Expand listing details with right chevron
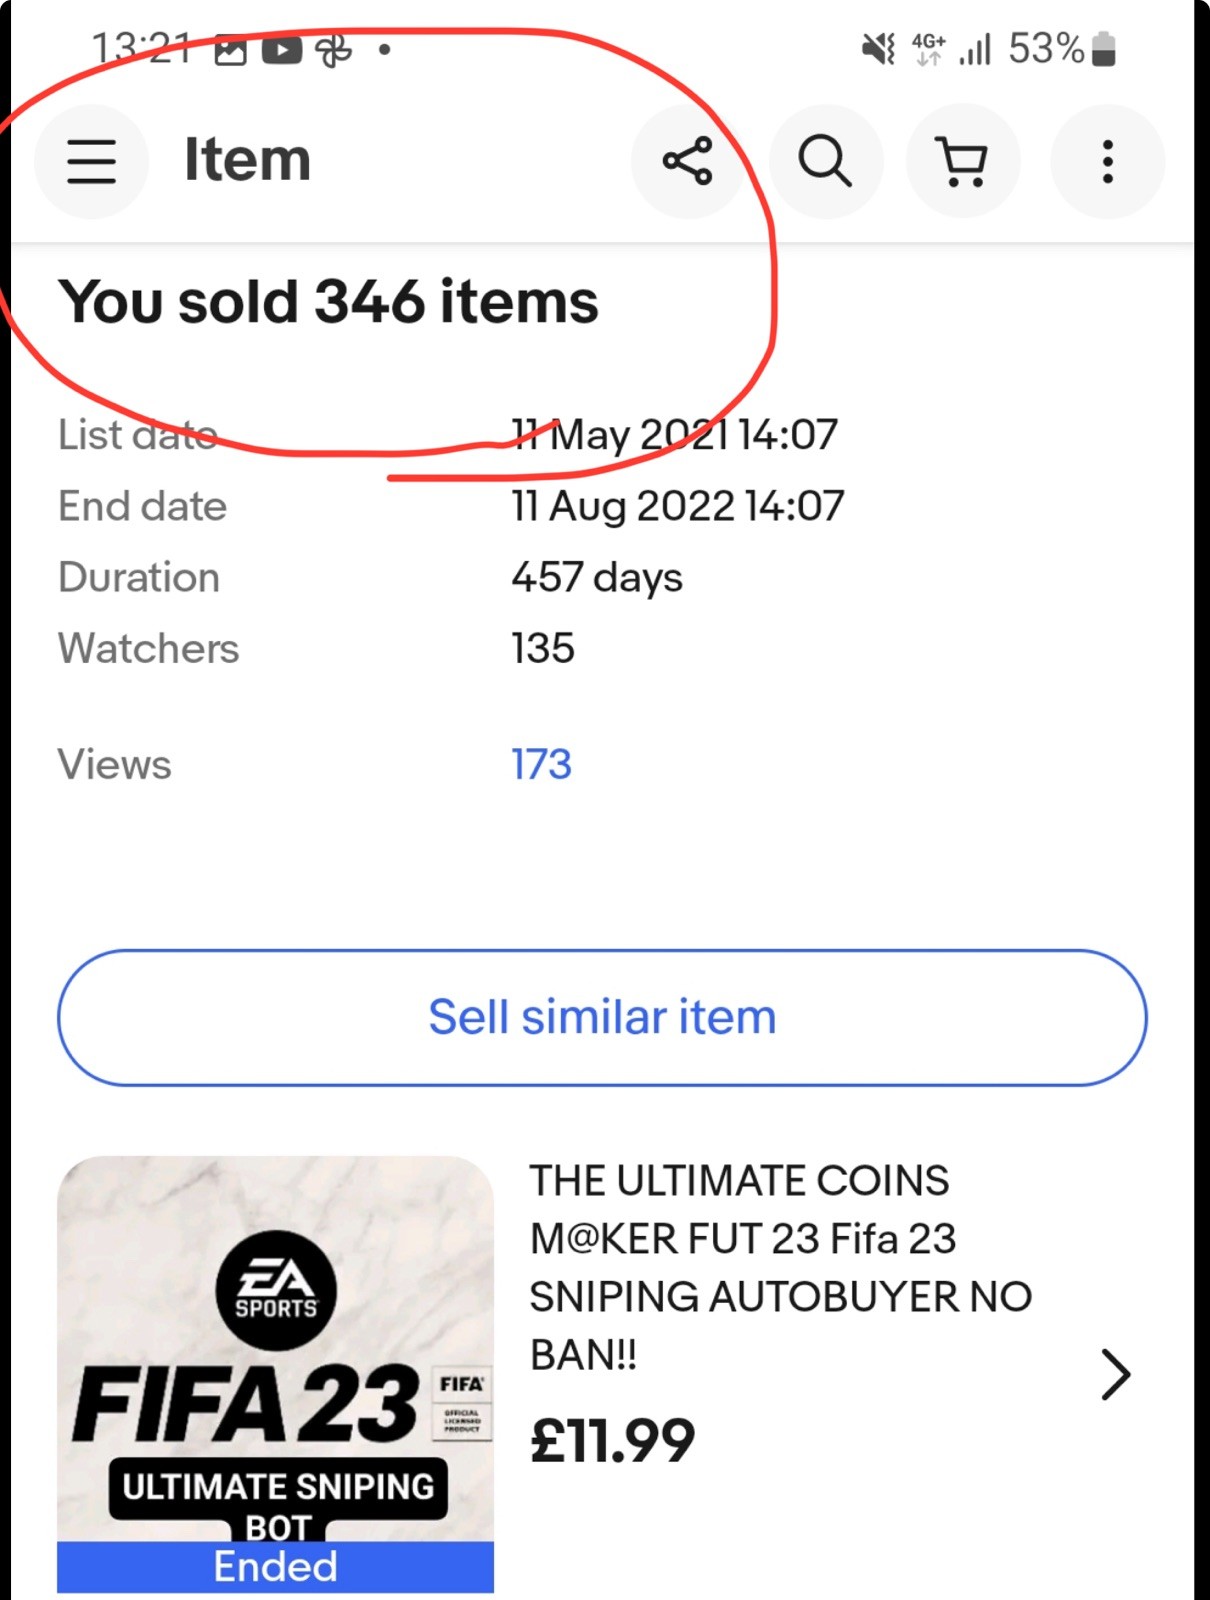Screen dimensions: 1210x1600 click(1115, 1374)
